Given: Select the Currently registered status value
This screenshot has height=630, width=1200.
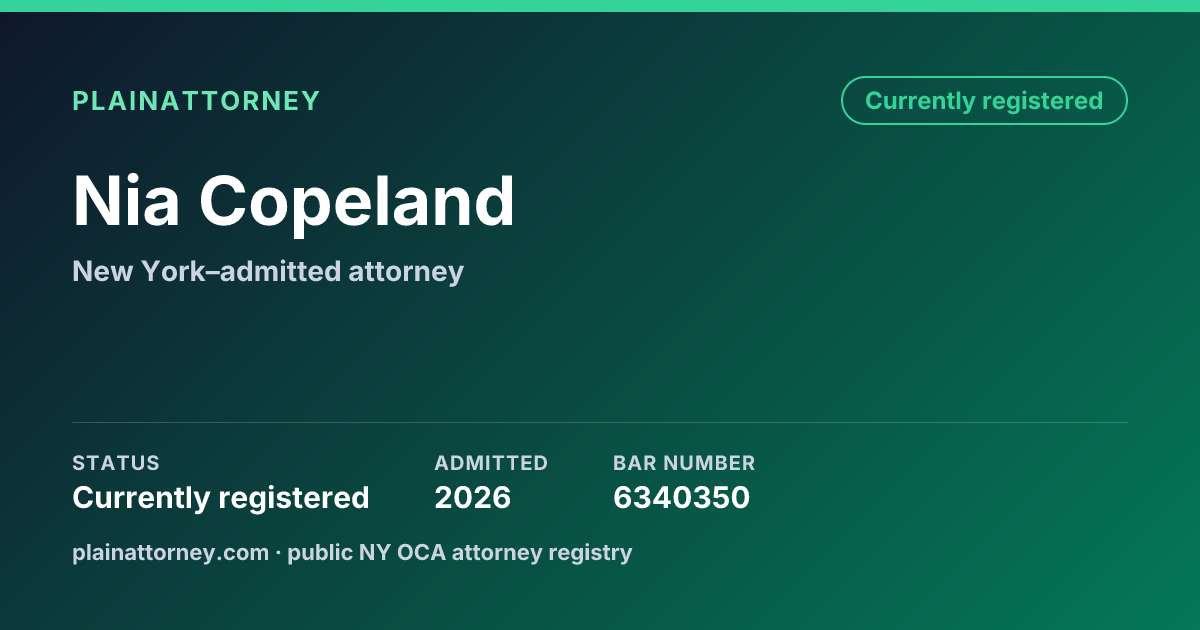Looking at the screenshot, I should pos(221,497).
